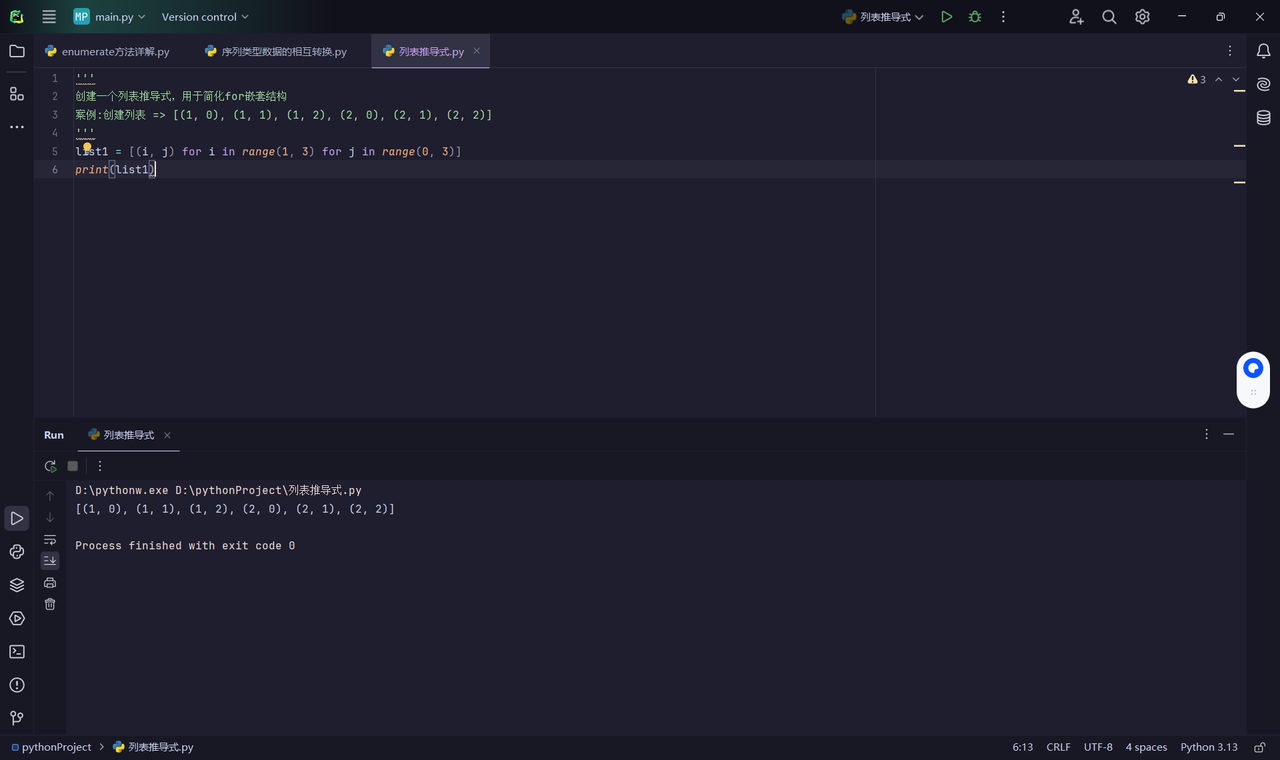Image resolution: width=1280 pixels, height=760 pixels.
Task: Go to previous highlighted problem arrow
Action: click(1218, 79)
